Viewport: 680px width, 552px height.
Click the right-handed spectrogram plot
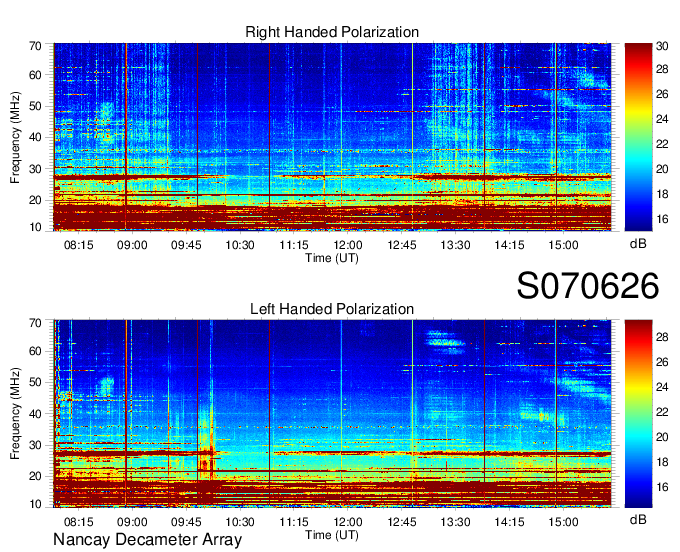tap(332, 137)
